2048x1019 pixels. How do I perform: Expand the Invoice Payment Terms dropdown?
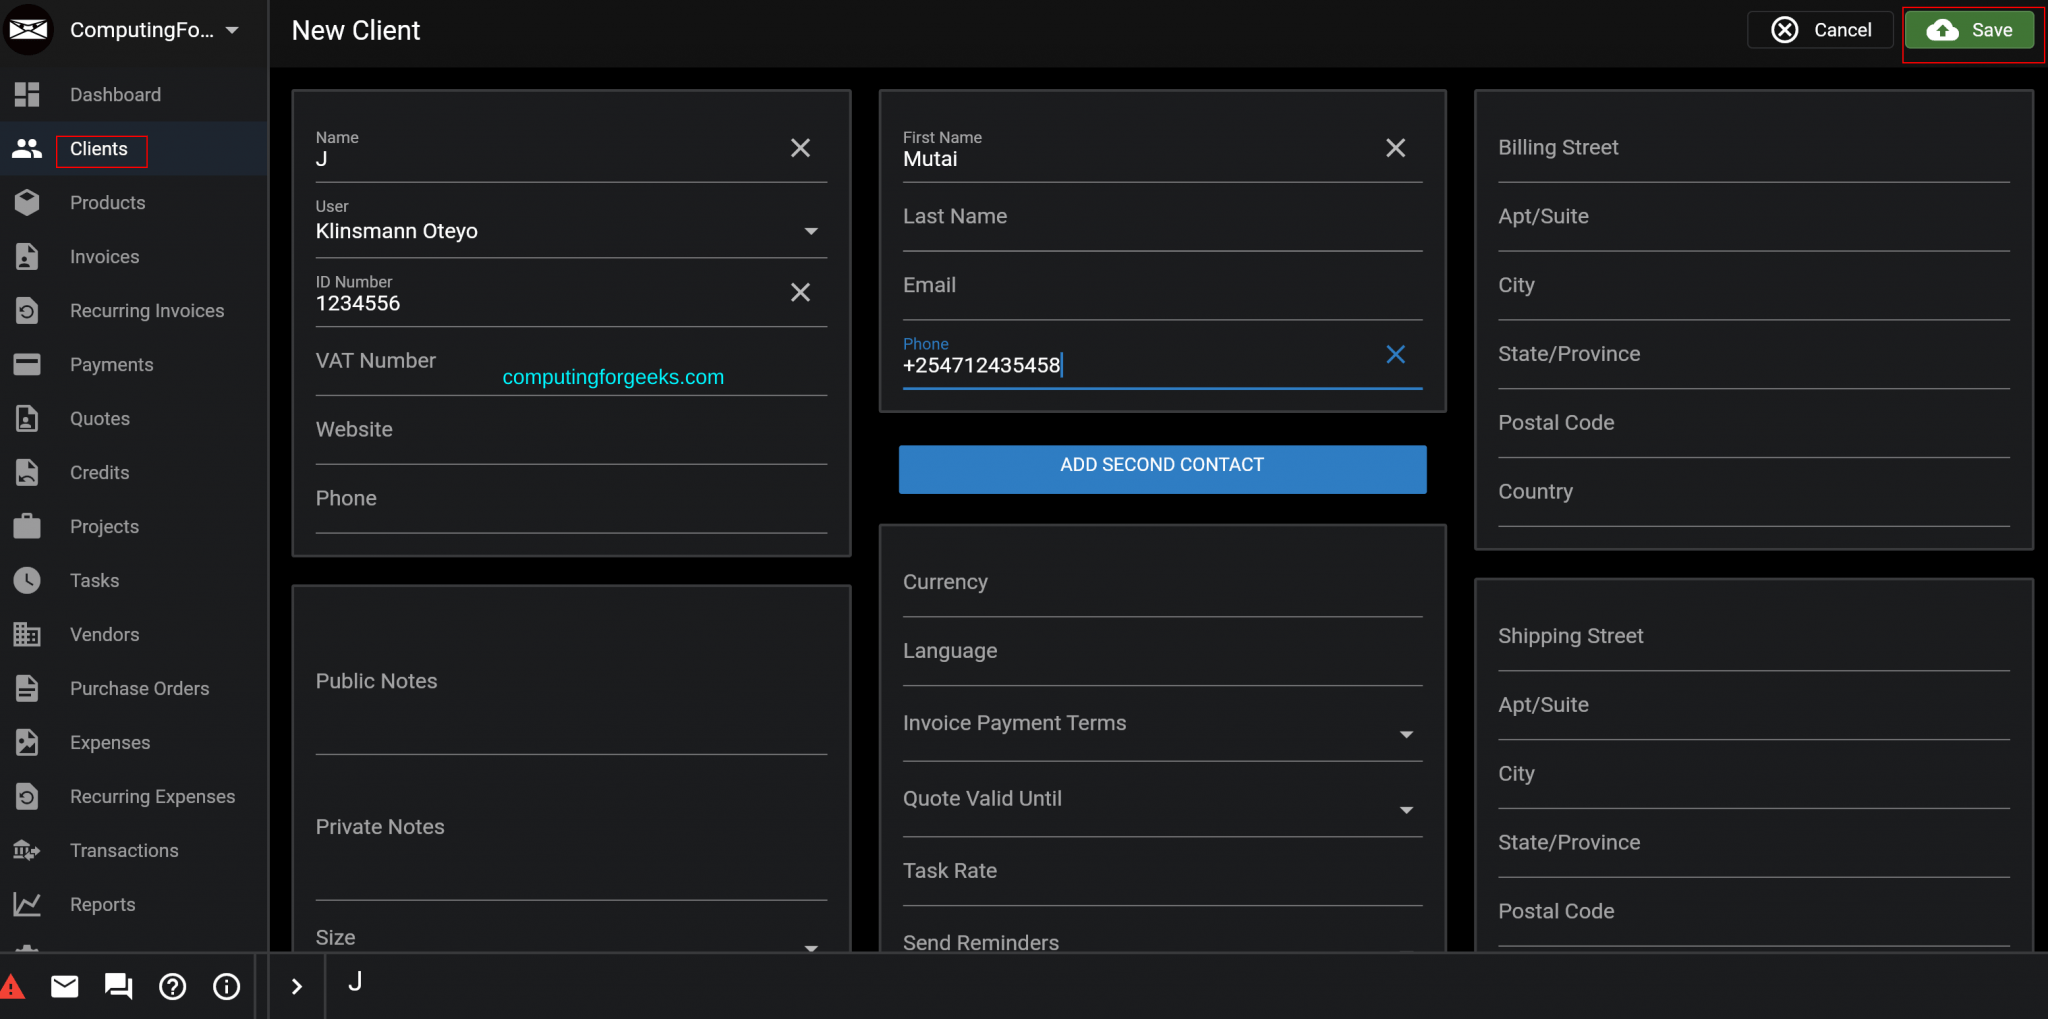click(1406, 733)
